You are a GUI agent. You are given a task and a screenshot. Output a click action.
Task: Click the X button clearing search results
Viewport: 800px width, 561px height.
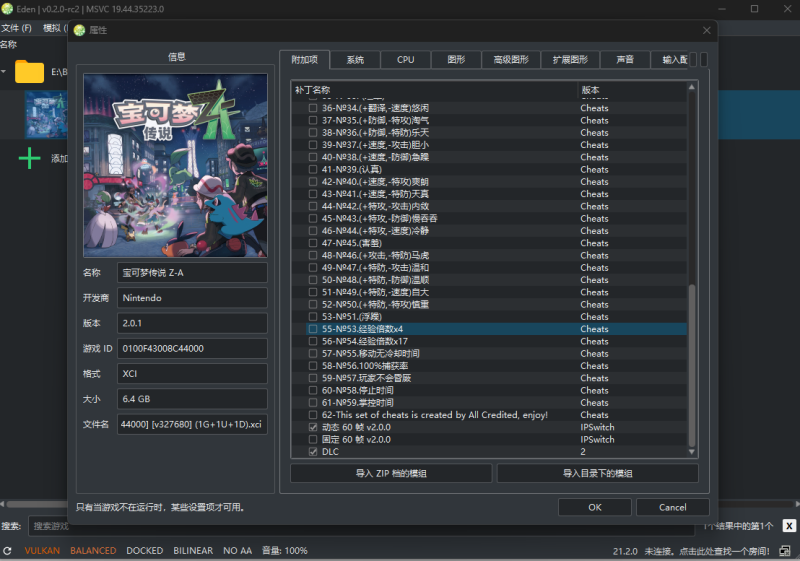pyautogui.click(x=789, y=526)
